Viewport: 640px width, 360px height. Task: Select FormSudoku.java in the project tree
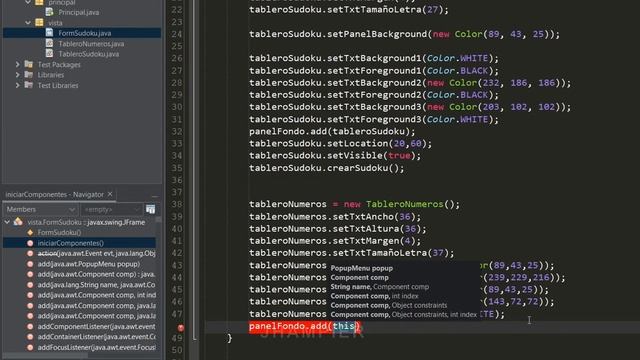(84, 33)
